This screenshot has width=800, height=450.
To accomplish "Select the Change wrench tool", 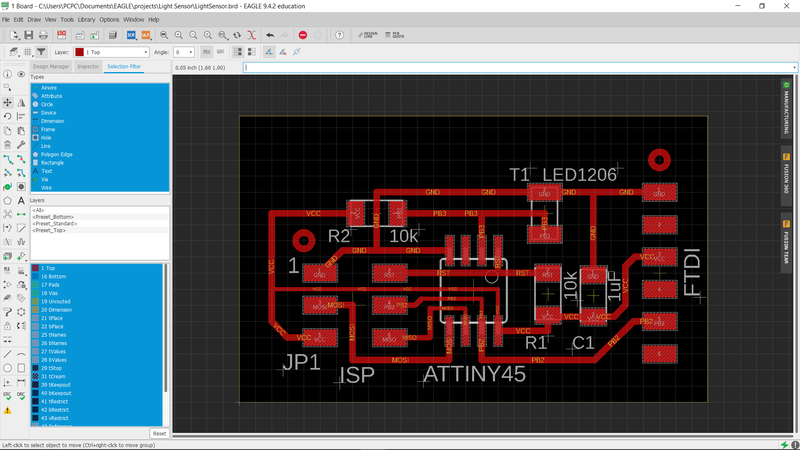I will tap(21, 145).
